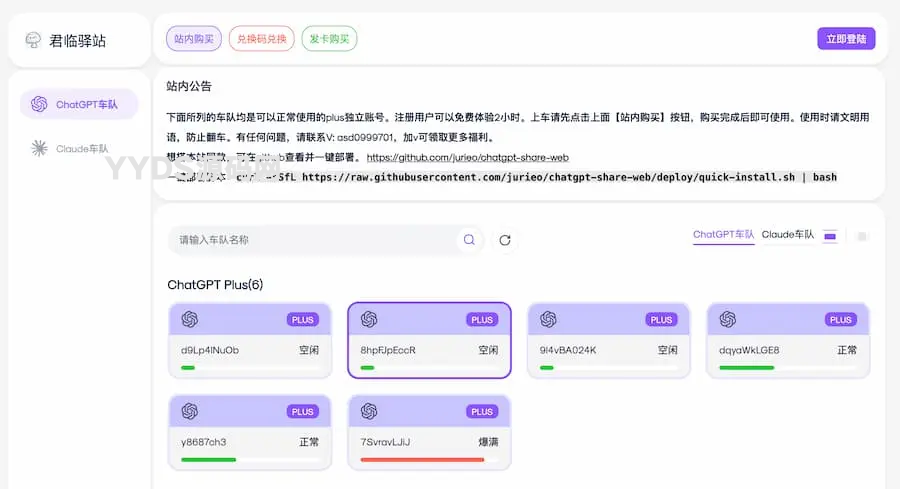Switch to the ChatGPT车队 tab above the cards
Image resolution: width=900 pixels, height=489 pixels.
tap(723, 235)
